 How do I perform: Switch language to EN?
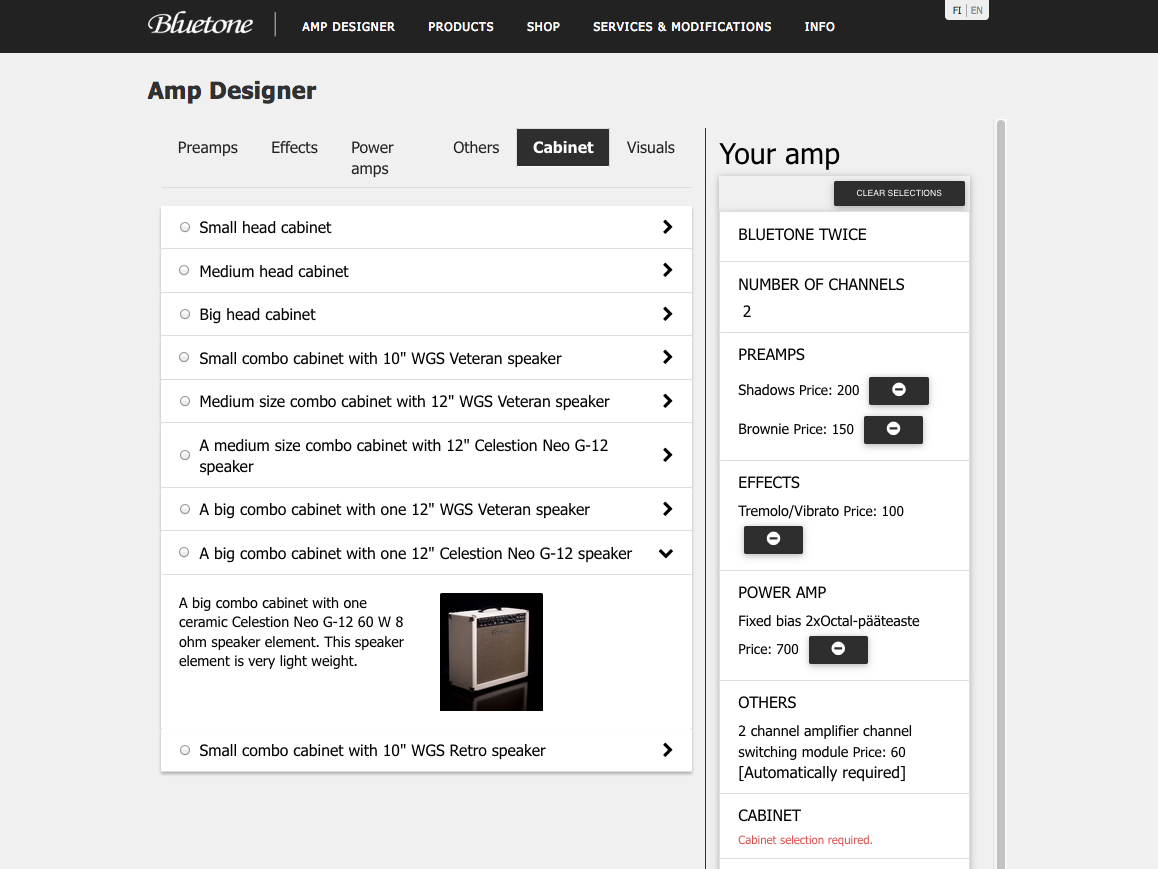pos(977,10)
